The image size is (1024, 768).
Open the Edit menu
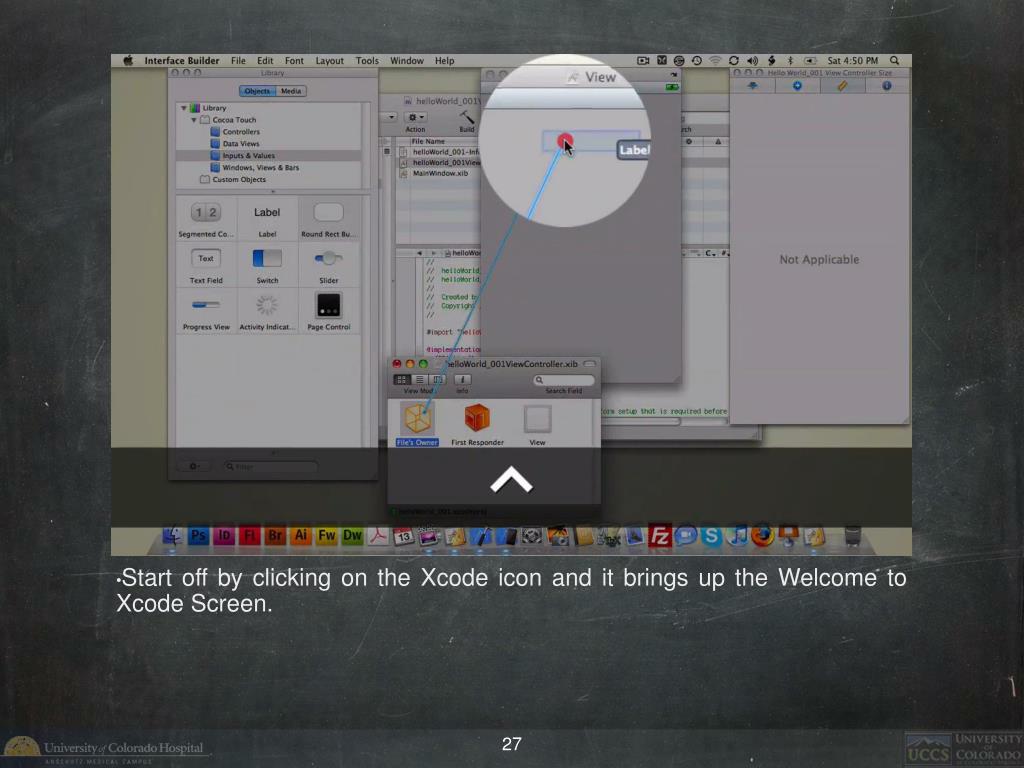click(x=265, y=61)
